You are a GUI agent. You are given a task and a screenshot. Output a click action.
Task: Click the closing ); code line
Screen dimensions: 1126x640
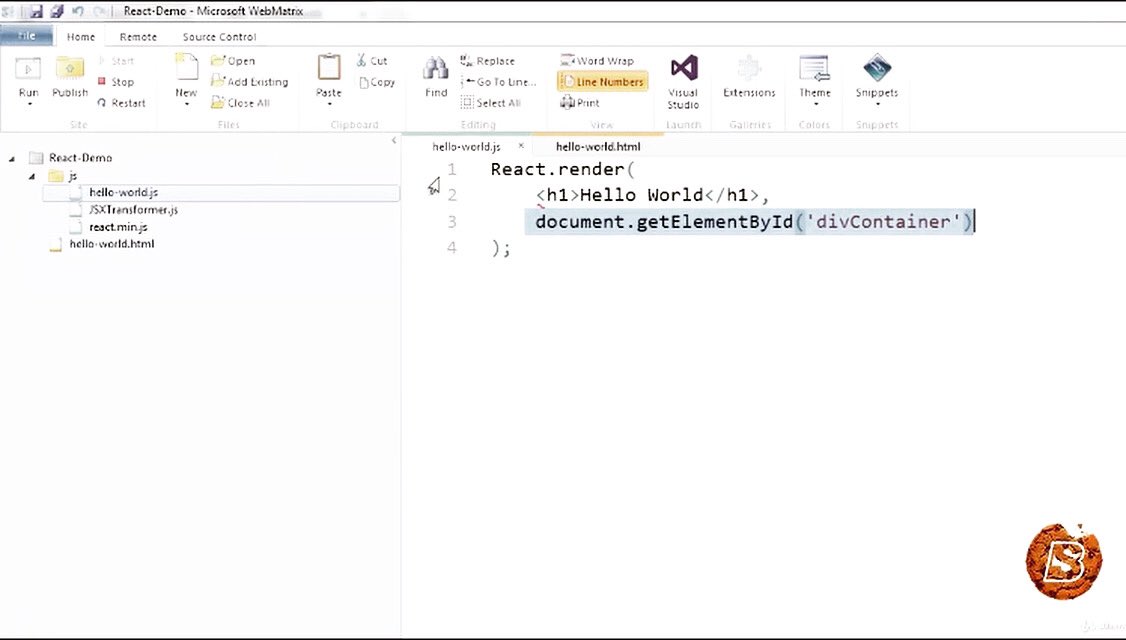pyautogui.click(x=501, y=249)
